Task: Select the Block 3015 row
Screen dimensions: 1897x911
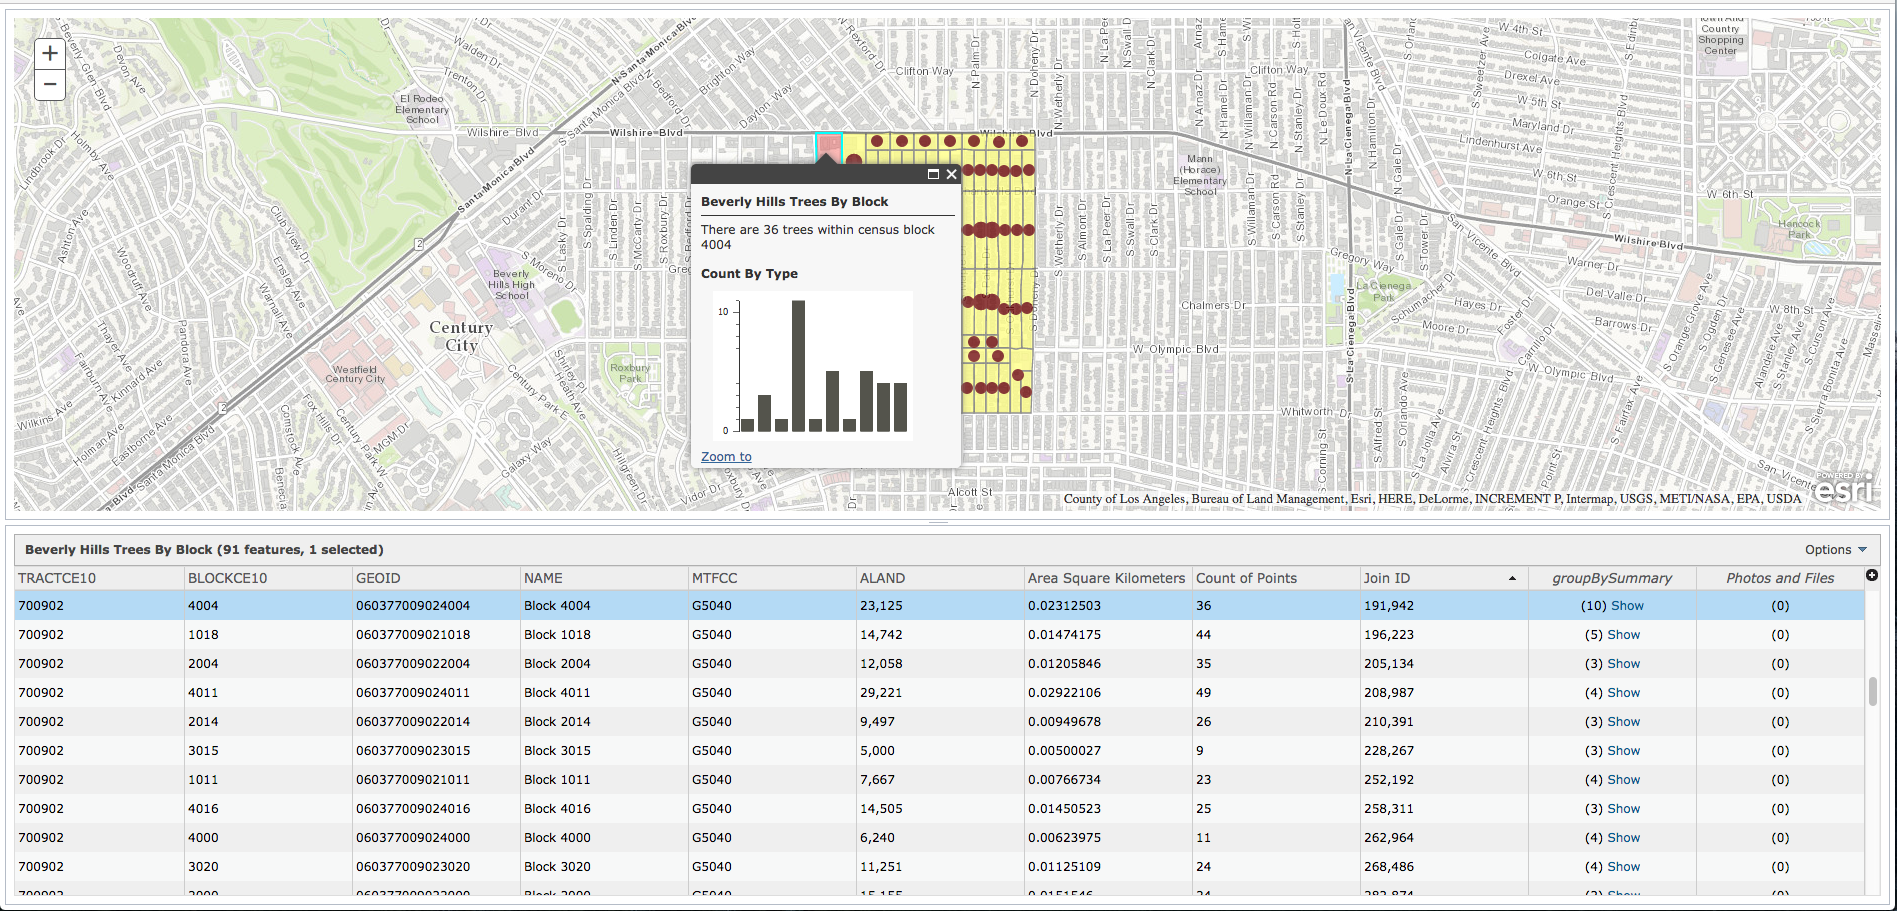Action: [x=557, y=751]
